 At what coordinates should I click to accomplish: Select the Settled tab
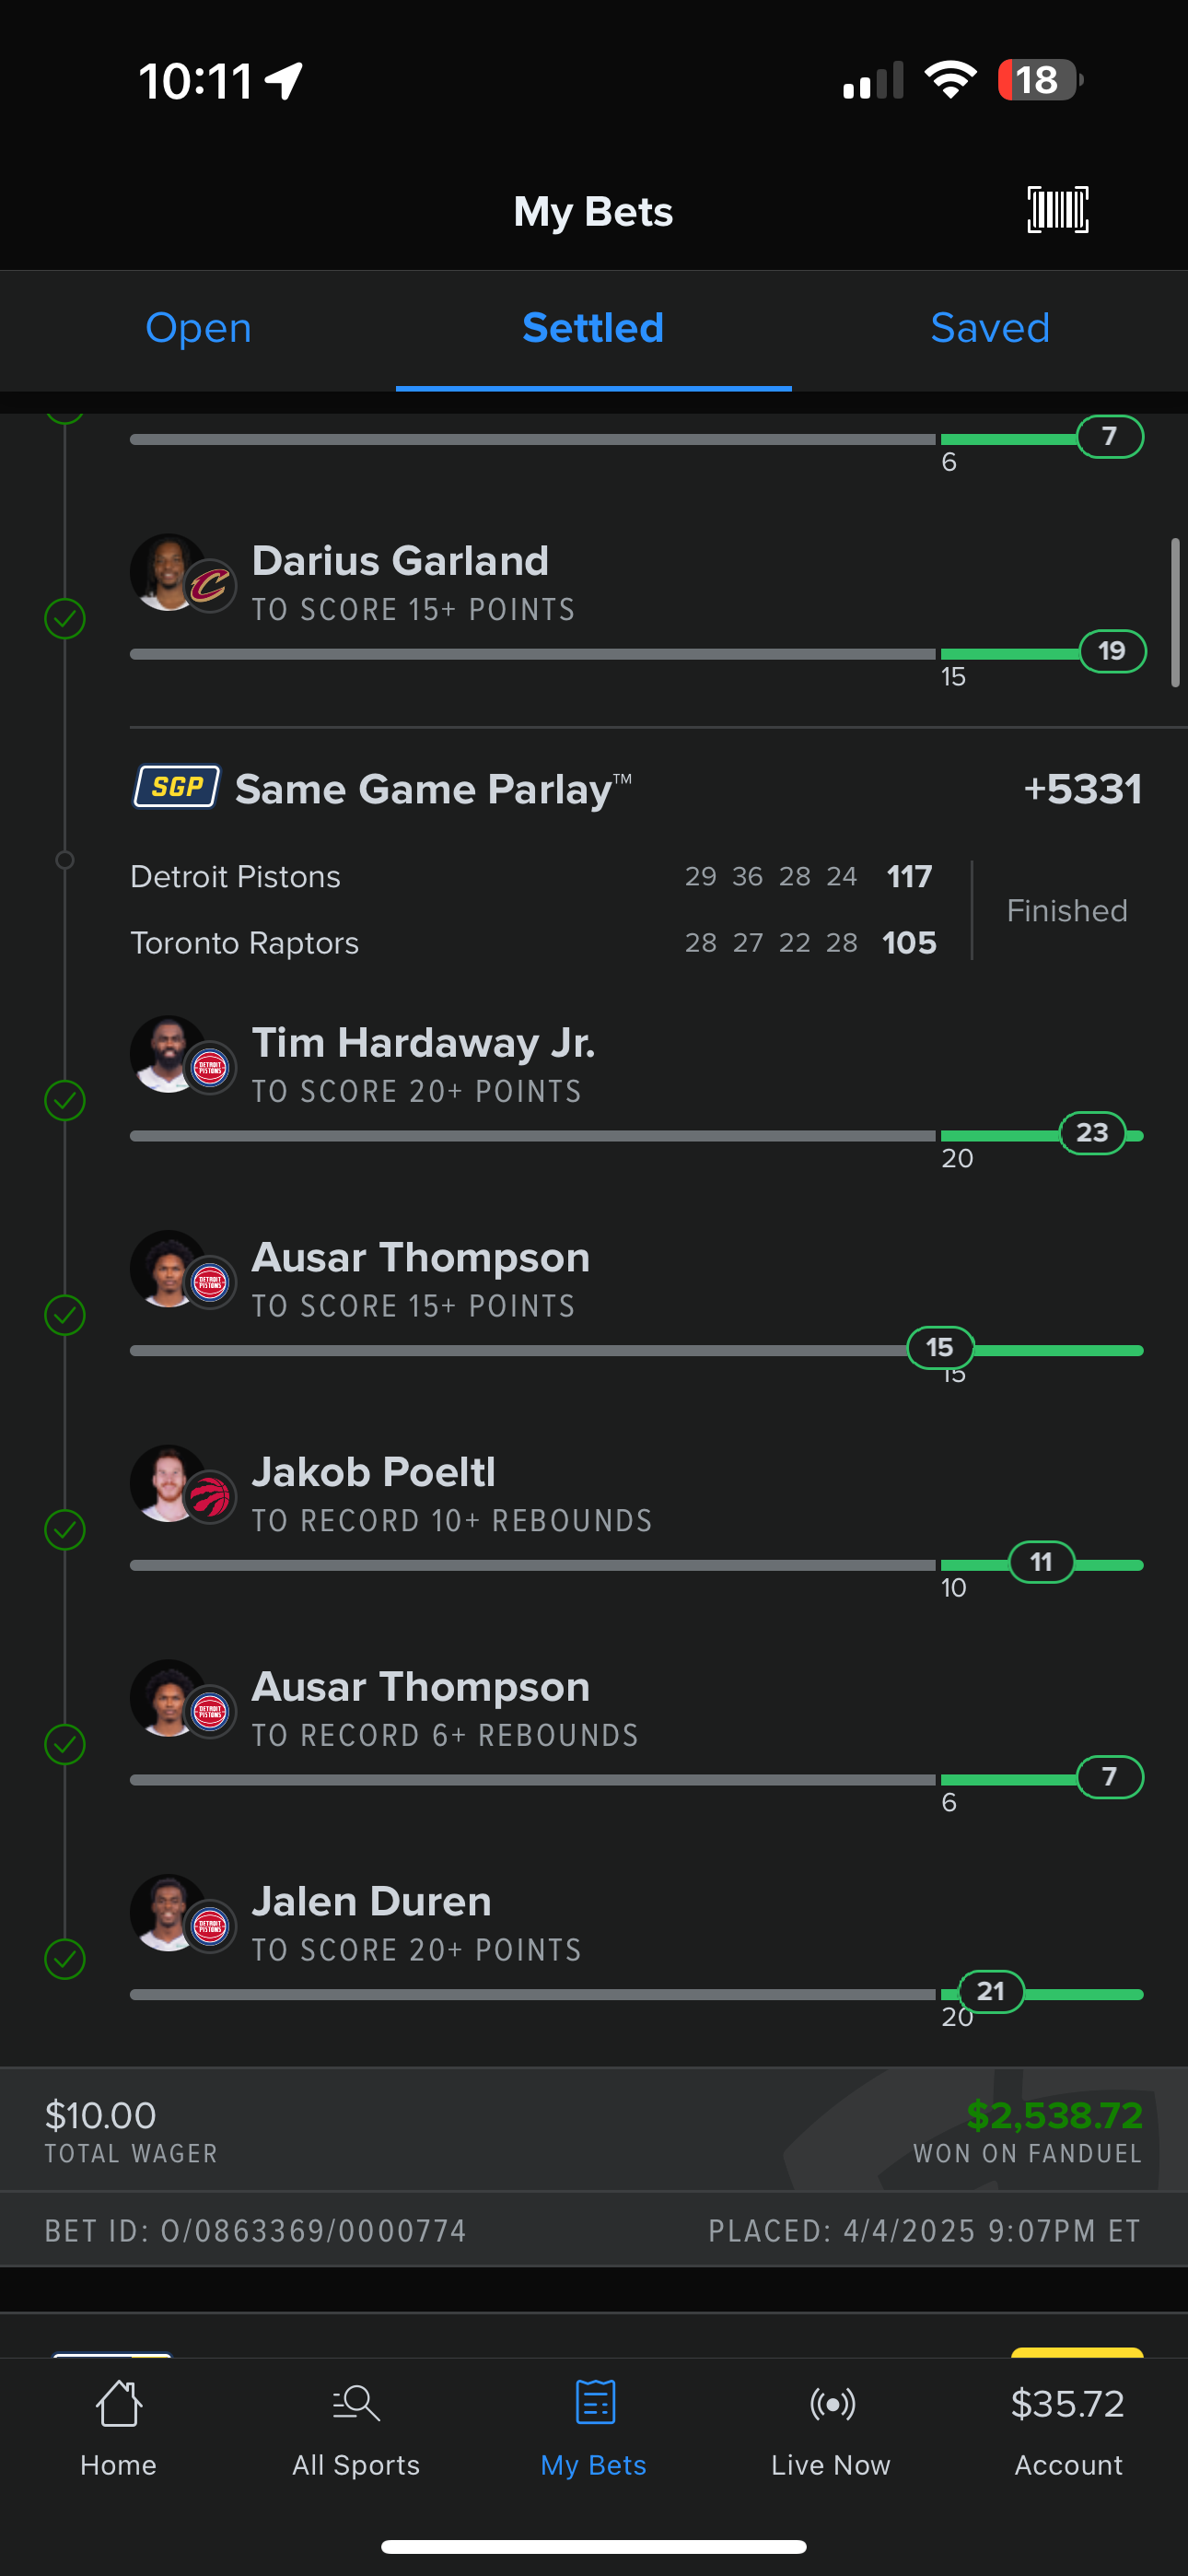593,328
